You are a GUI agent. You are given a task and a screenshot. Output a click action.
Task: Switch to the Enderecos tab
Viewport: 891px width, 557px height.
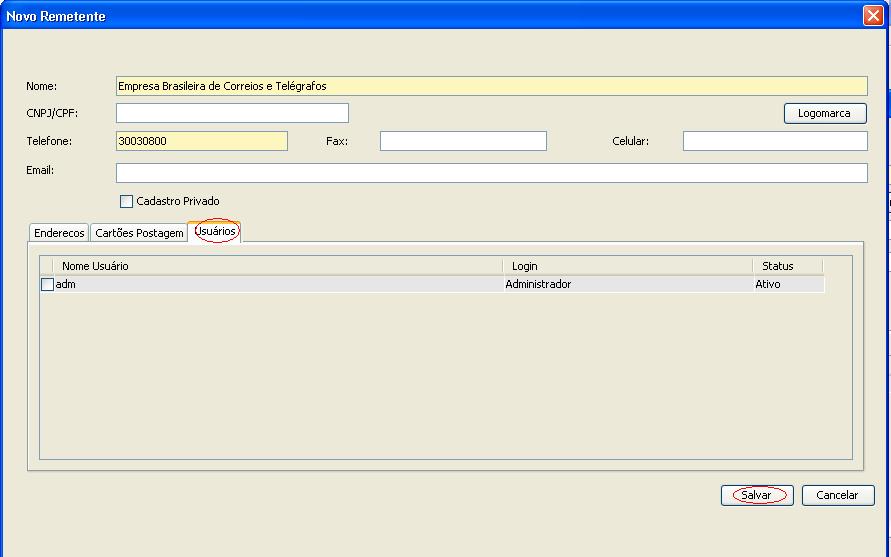click(59, 232)
